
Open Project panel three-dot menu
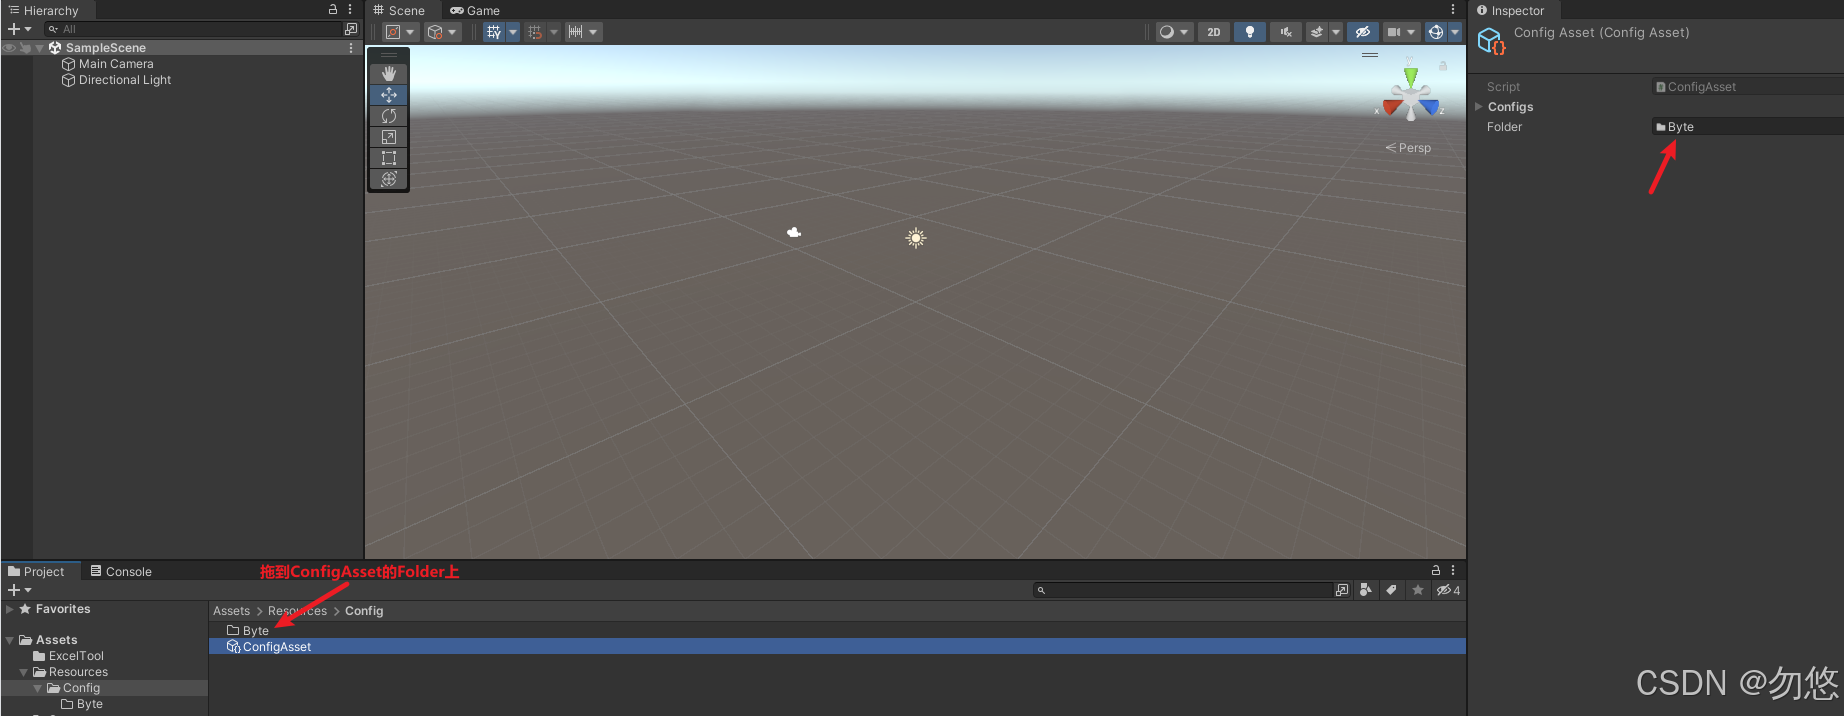pos(1453,570)
